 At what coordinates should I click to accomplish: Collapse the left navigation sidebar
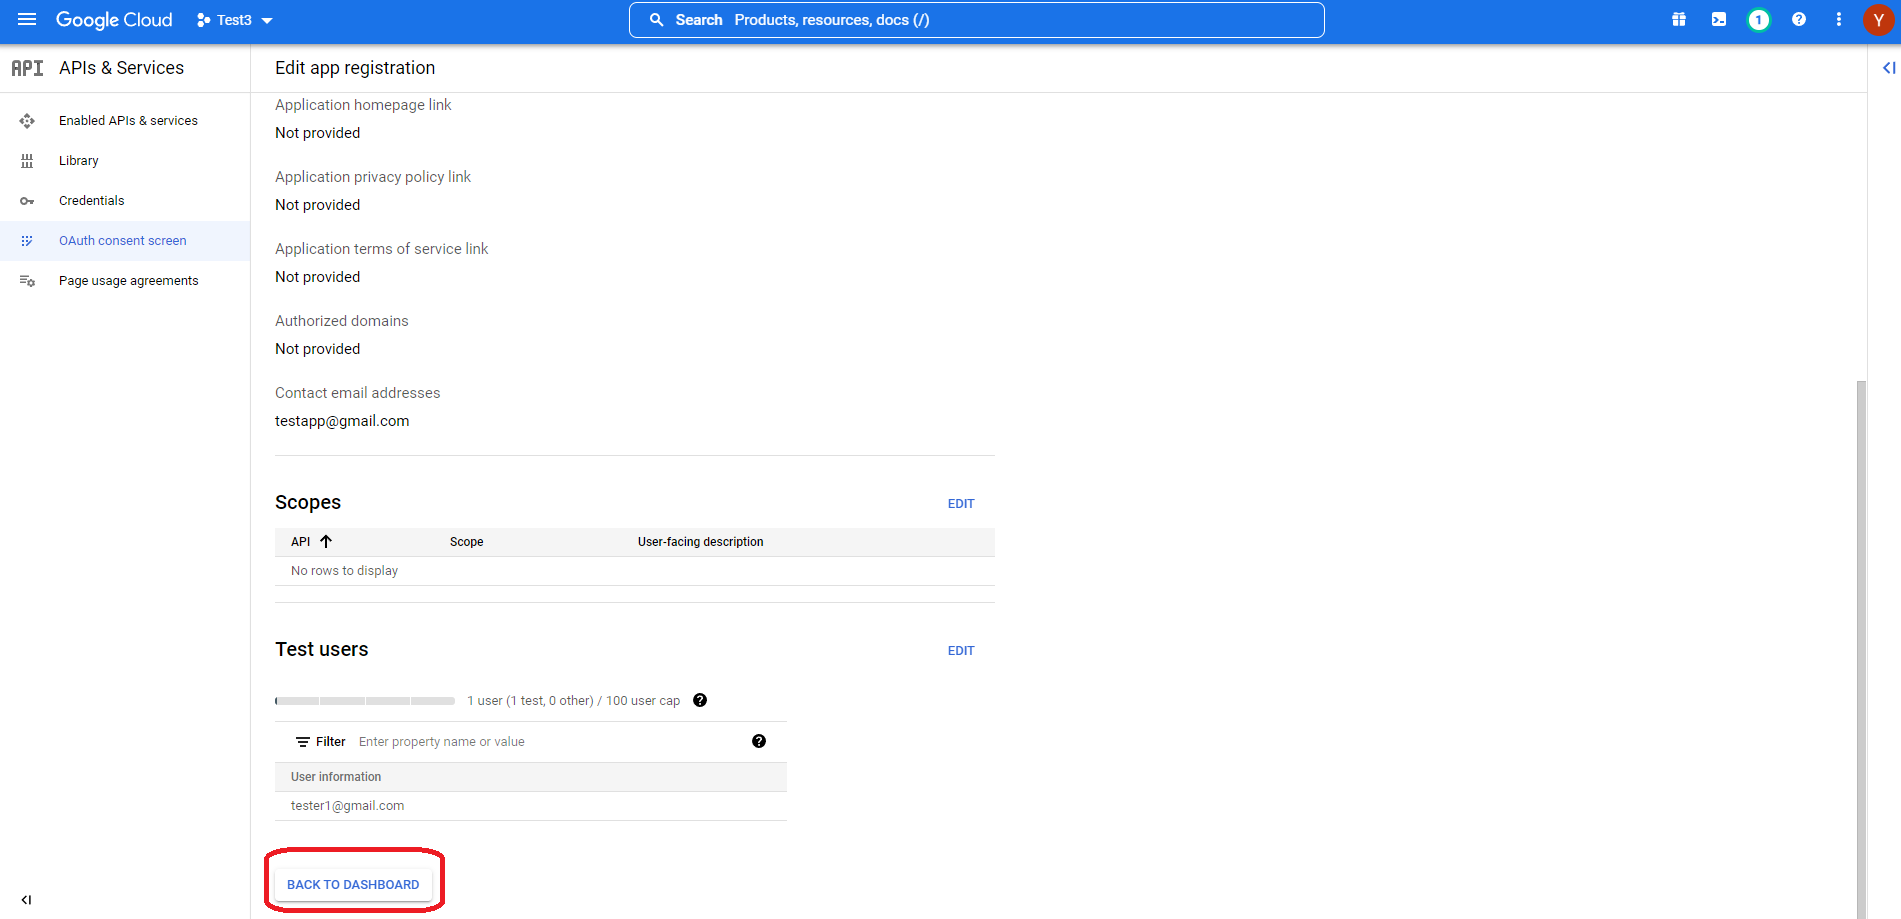26,899
